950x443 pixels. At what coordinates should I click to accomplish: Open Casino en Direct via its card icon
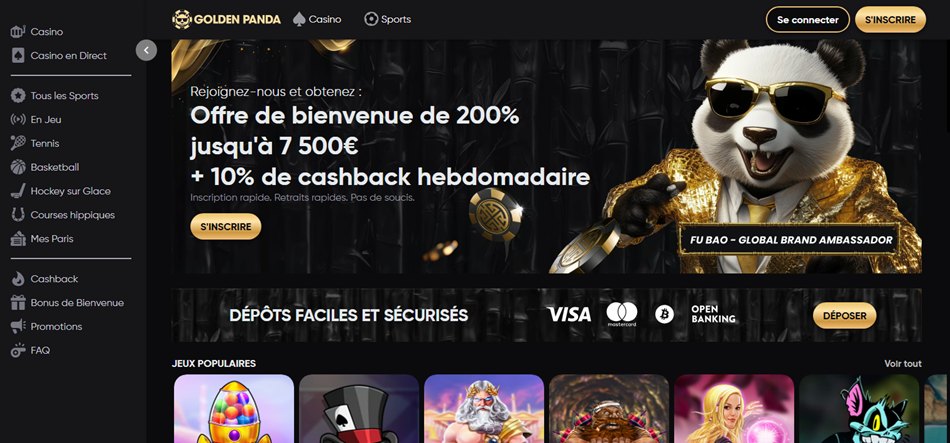(x=18, y=55)
